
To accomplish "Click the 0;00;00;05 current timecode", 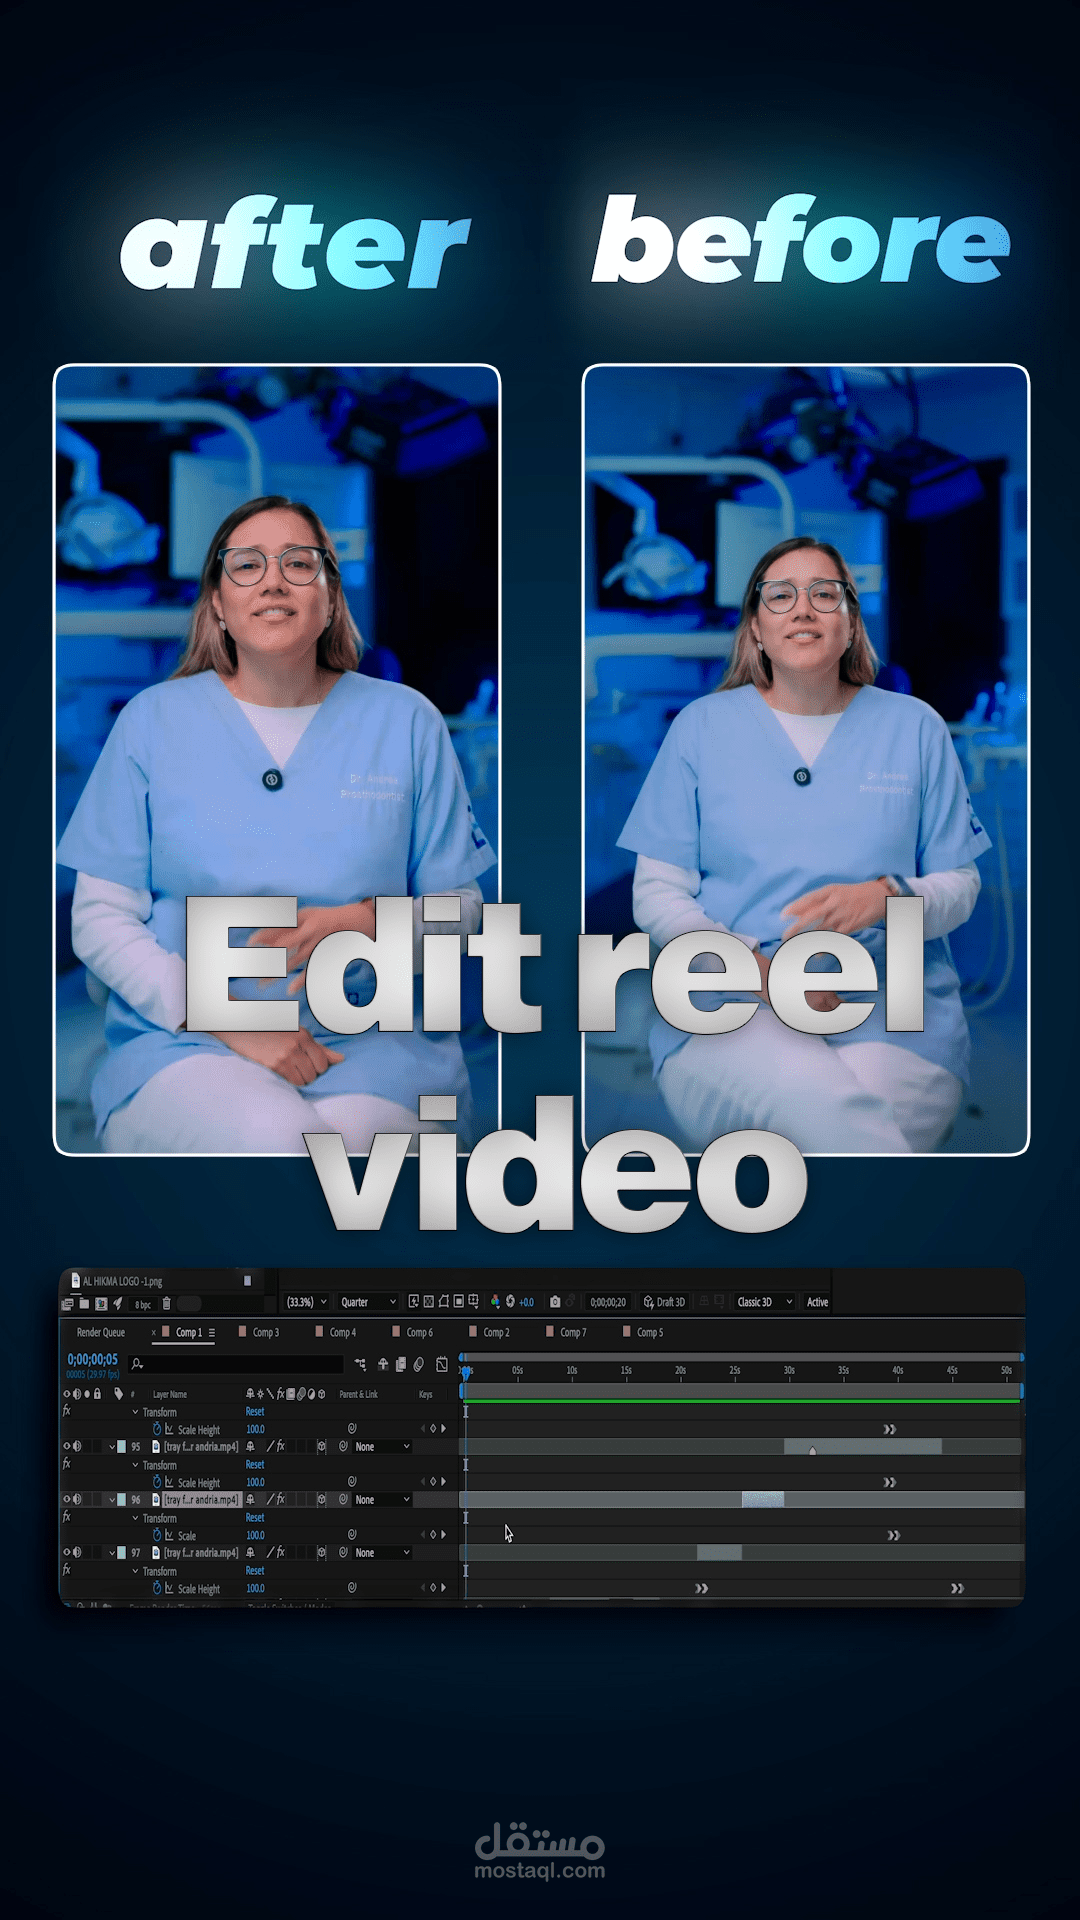I will coord(92,1360).
